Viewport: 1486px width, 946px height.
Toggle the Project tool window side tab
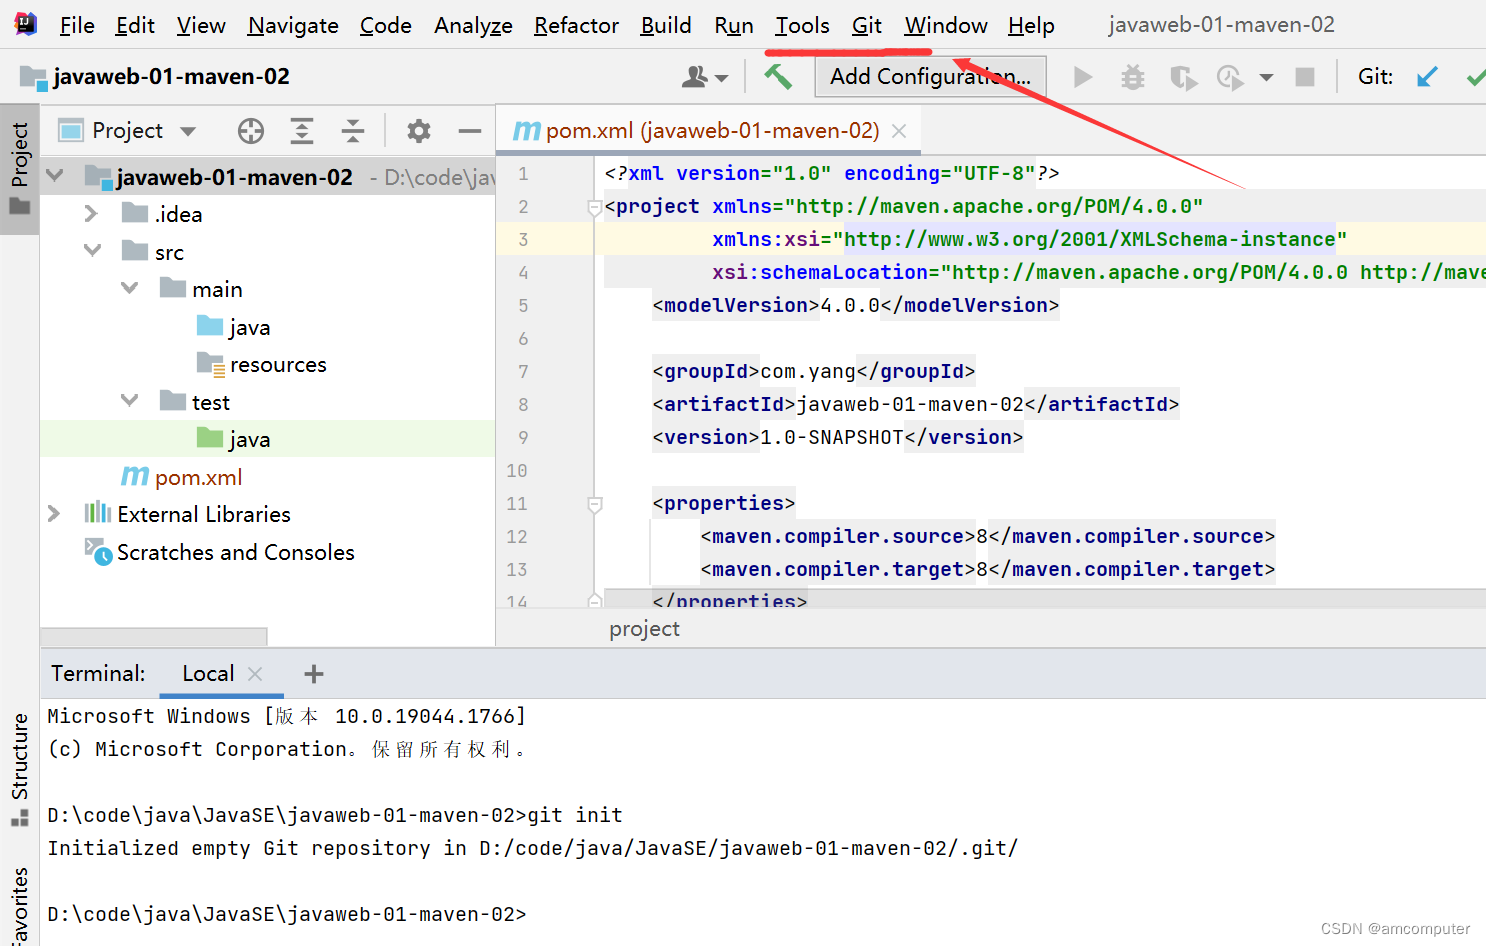[19, 169]
